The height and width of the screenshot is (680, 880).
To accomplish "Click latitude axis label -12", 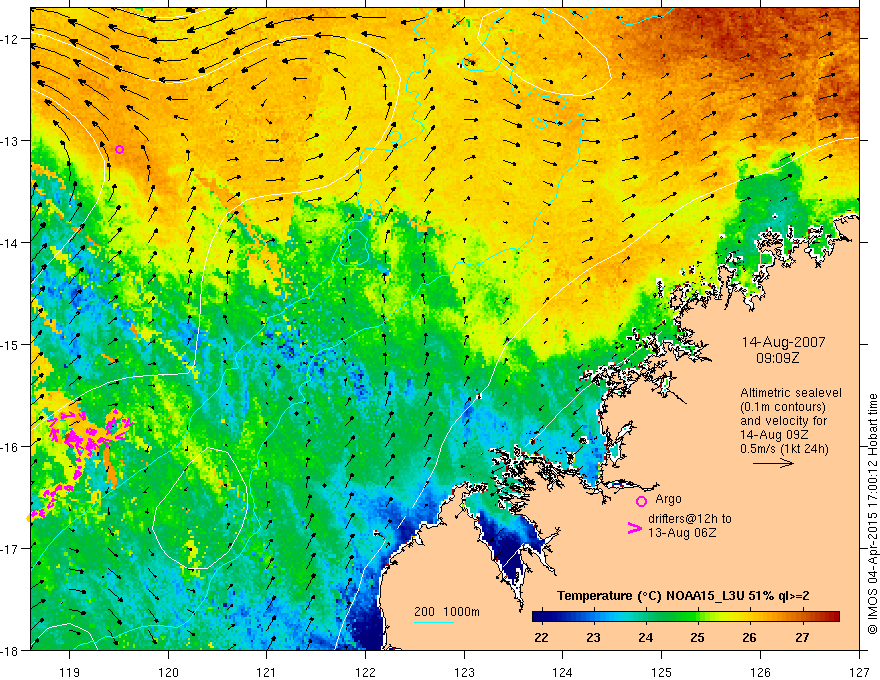I will [x=9, y=39].
